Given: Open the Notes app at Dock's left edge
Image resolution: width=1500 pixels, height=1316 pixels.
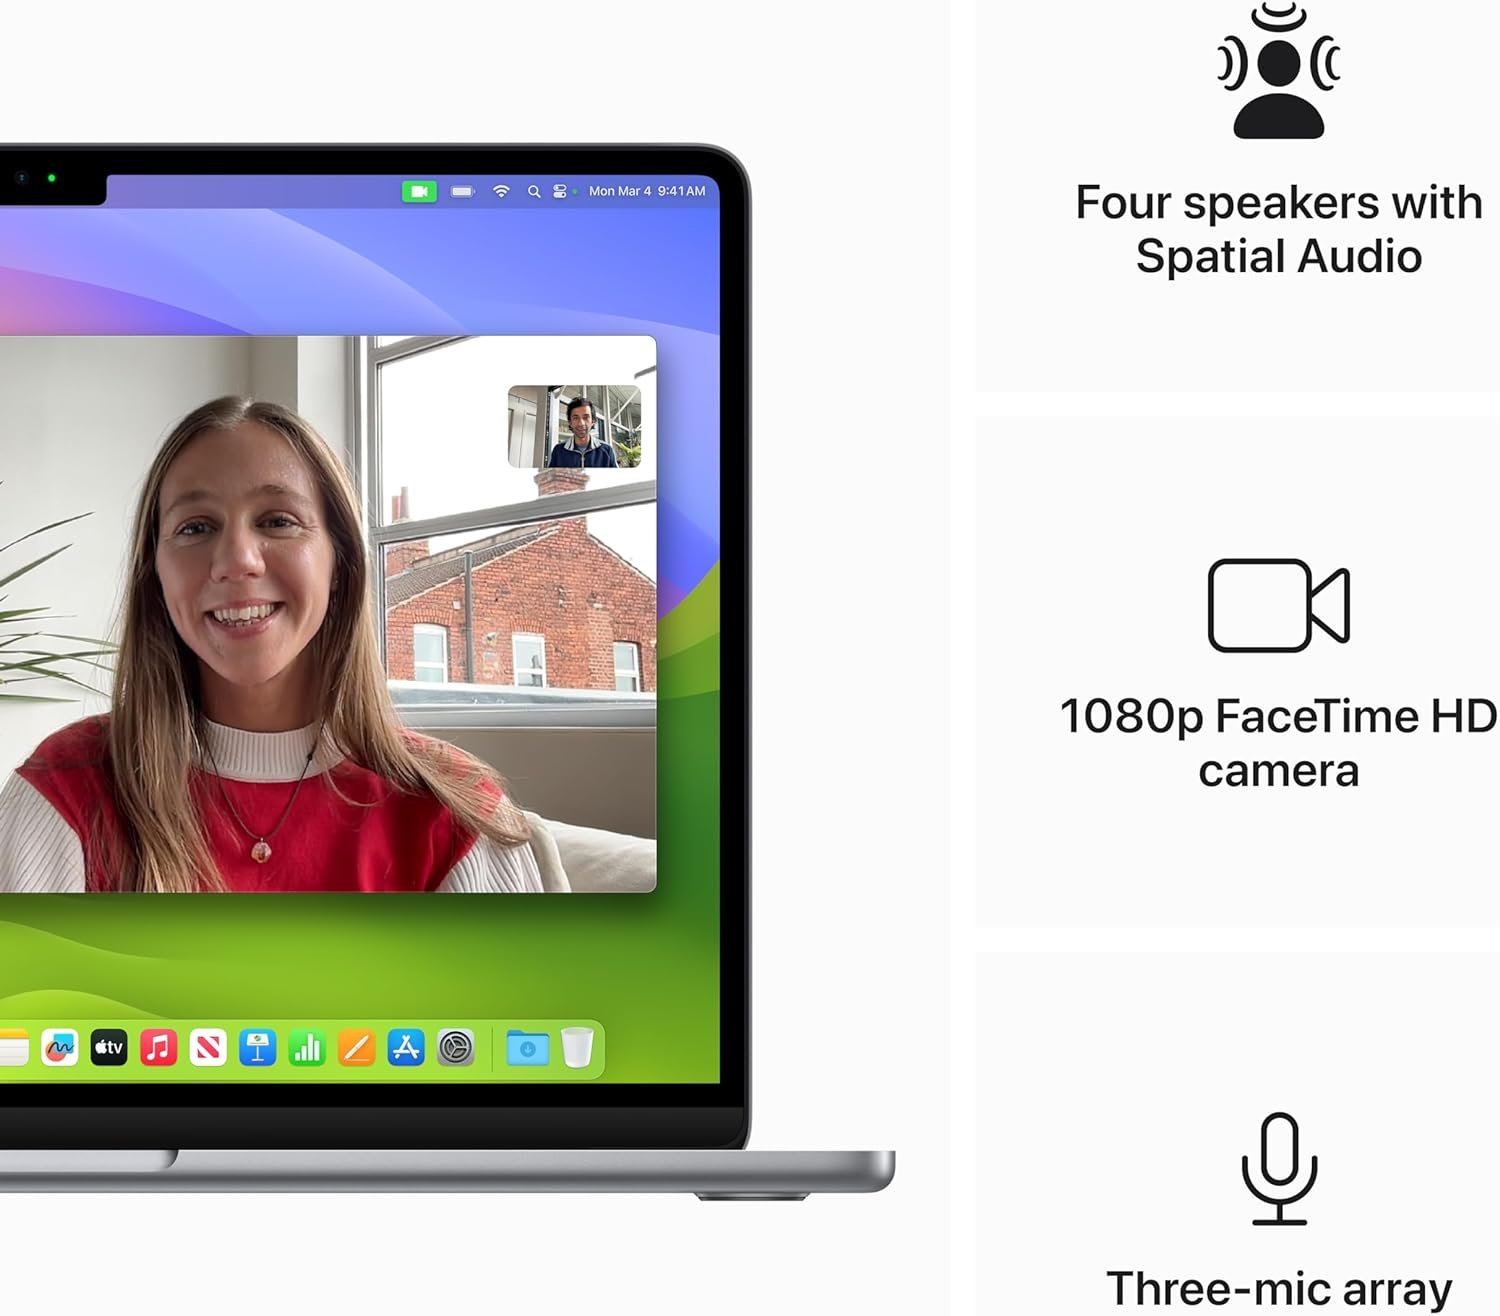Looking at the screenshot, I should [12, 1048].
